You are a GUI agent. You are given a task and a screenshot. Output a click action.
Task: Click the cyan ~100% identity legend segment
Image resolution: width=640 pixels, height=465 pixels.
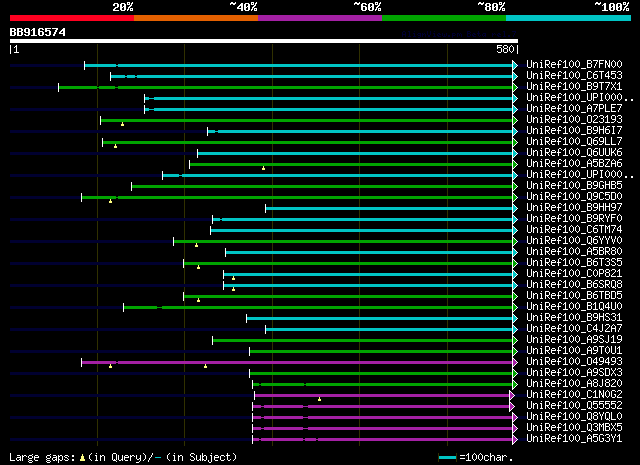[x=569, y=18]
